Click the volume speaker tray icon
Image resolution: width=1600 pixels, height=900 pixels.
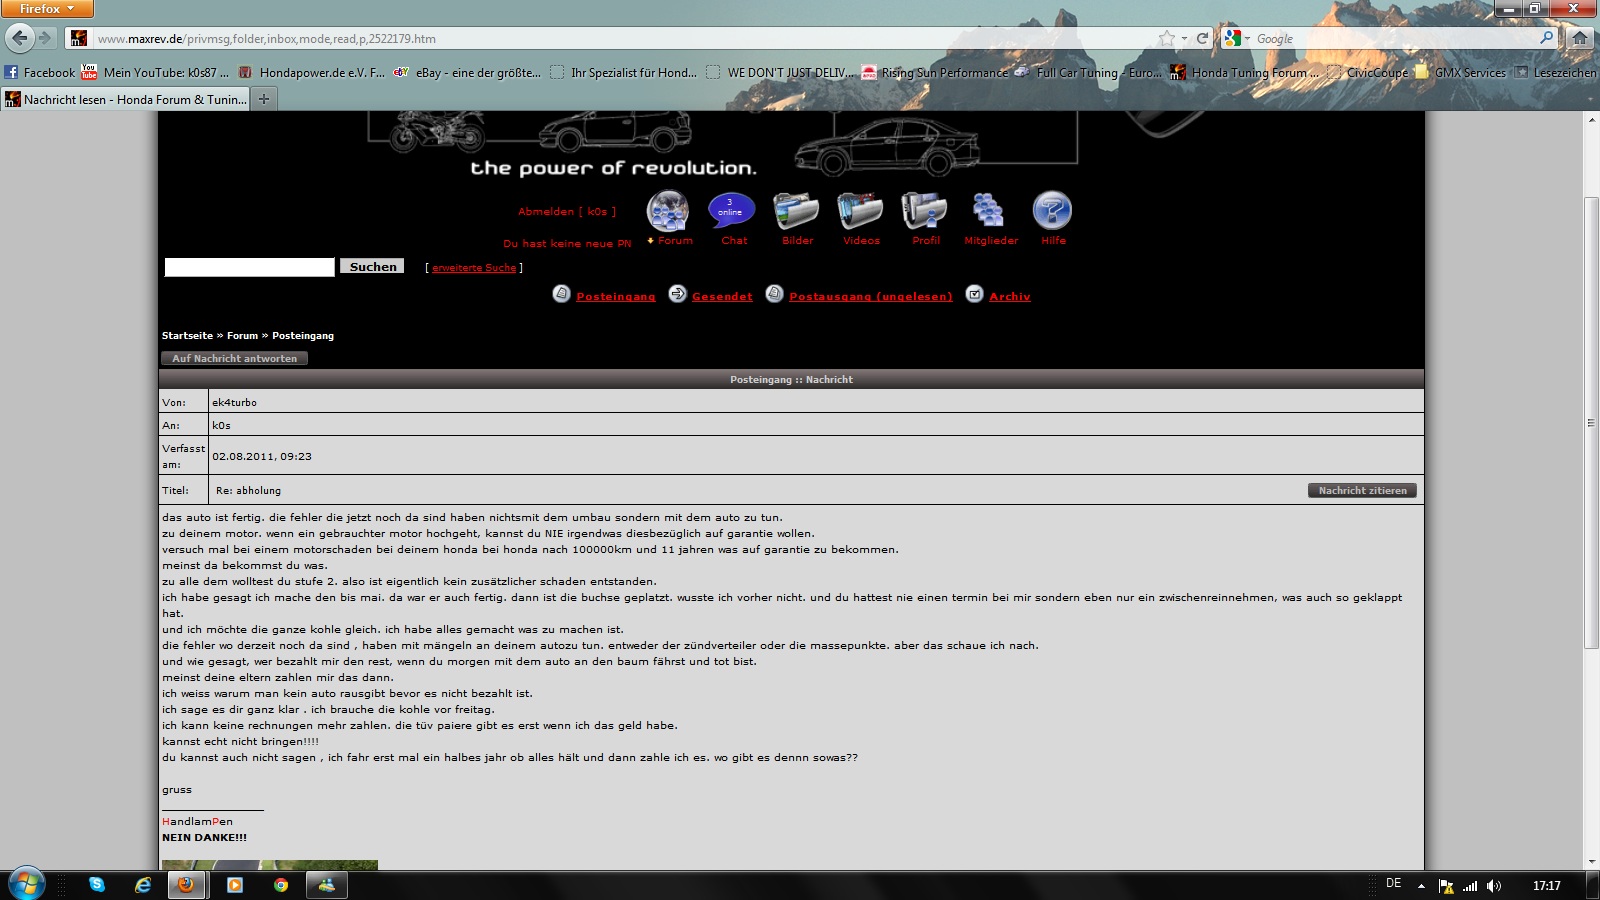pos(1494,886)
